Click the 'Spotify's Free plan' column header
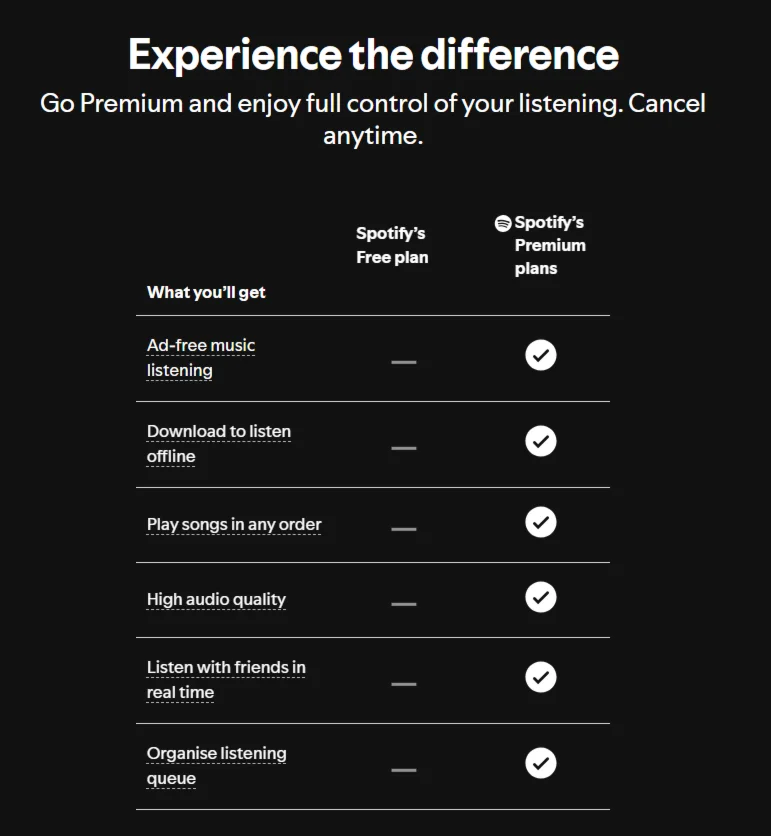771x836 pixels. coord(392,245)
